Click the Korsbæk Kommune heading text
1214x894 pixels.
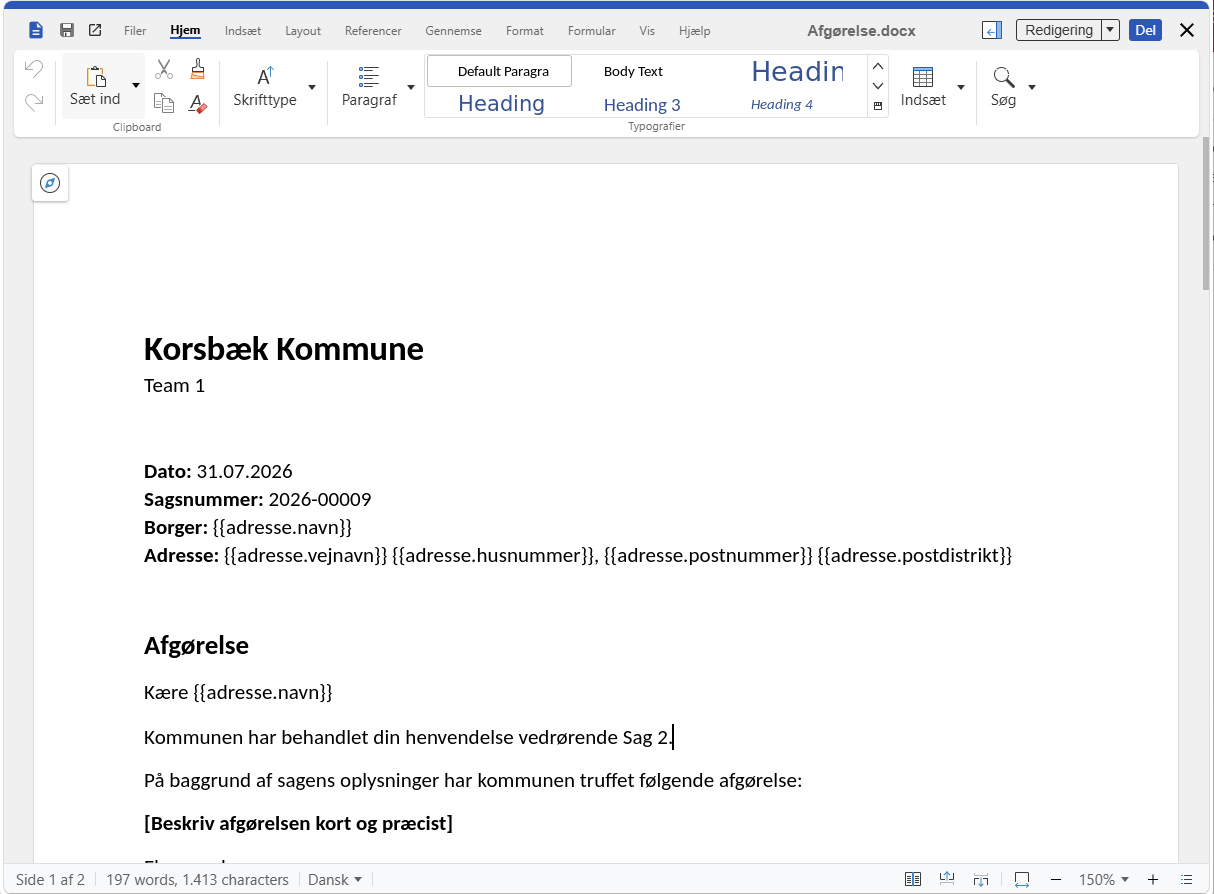click(284, 349)
